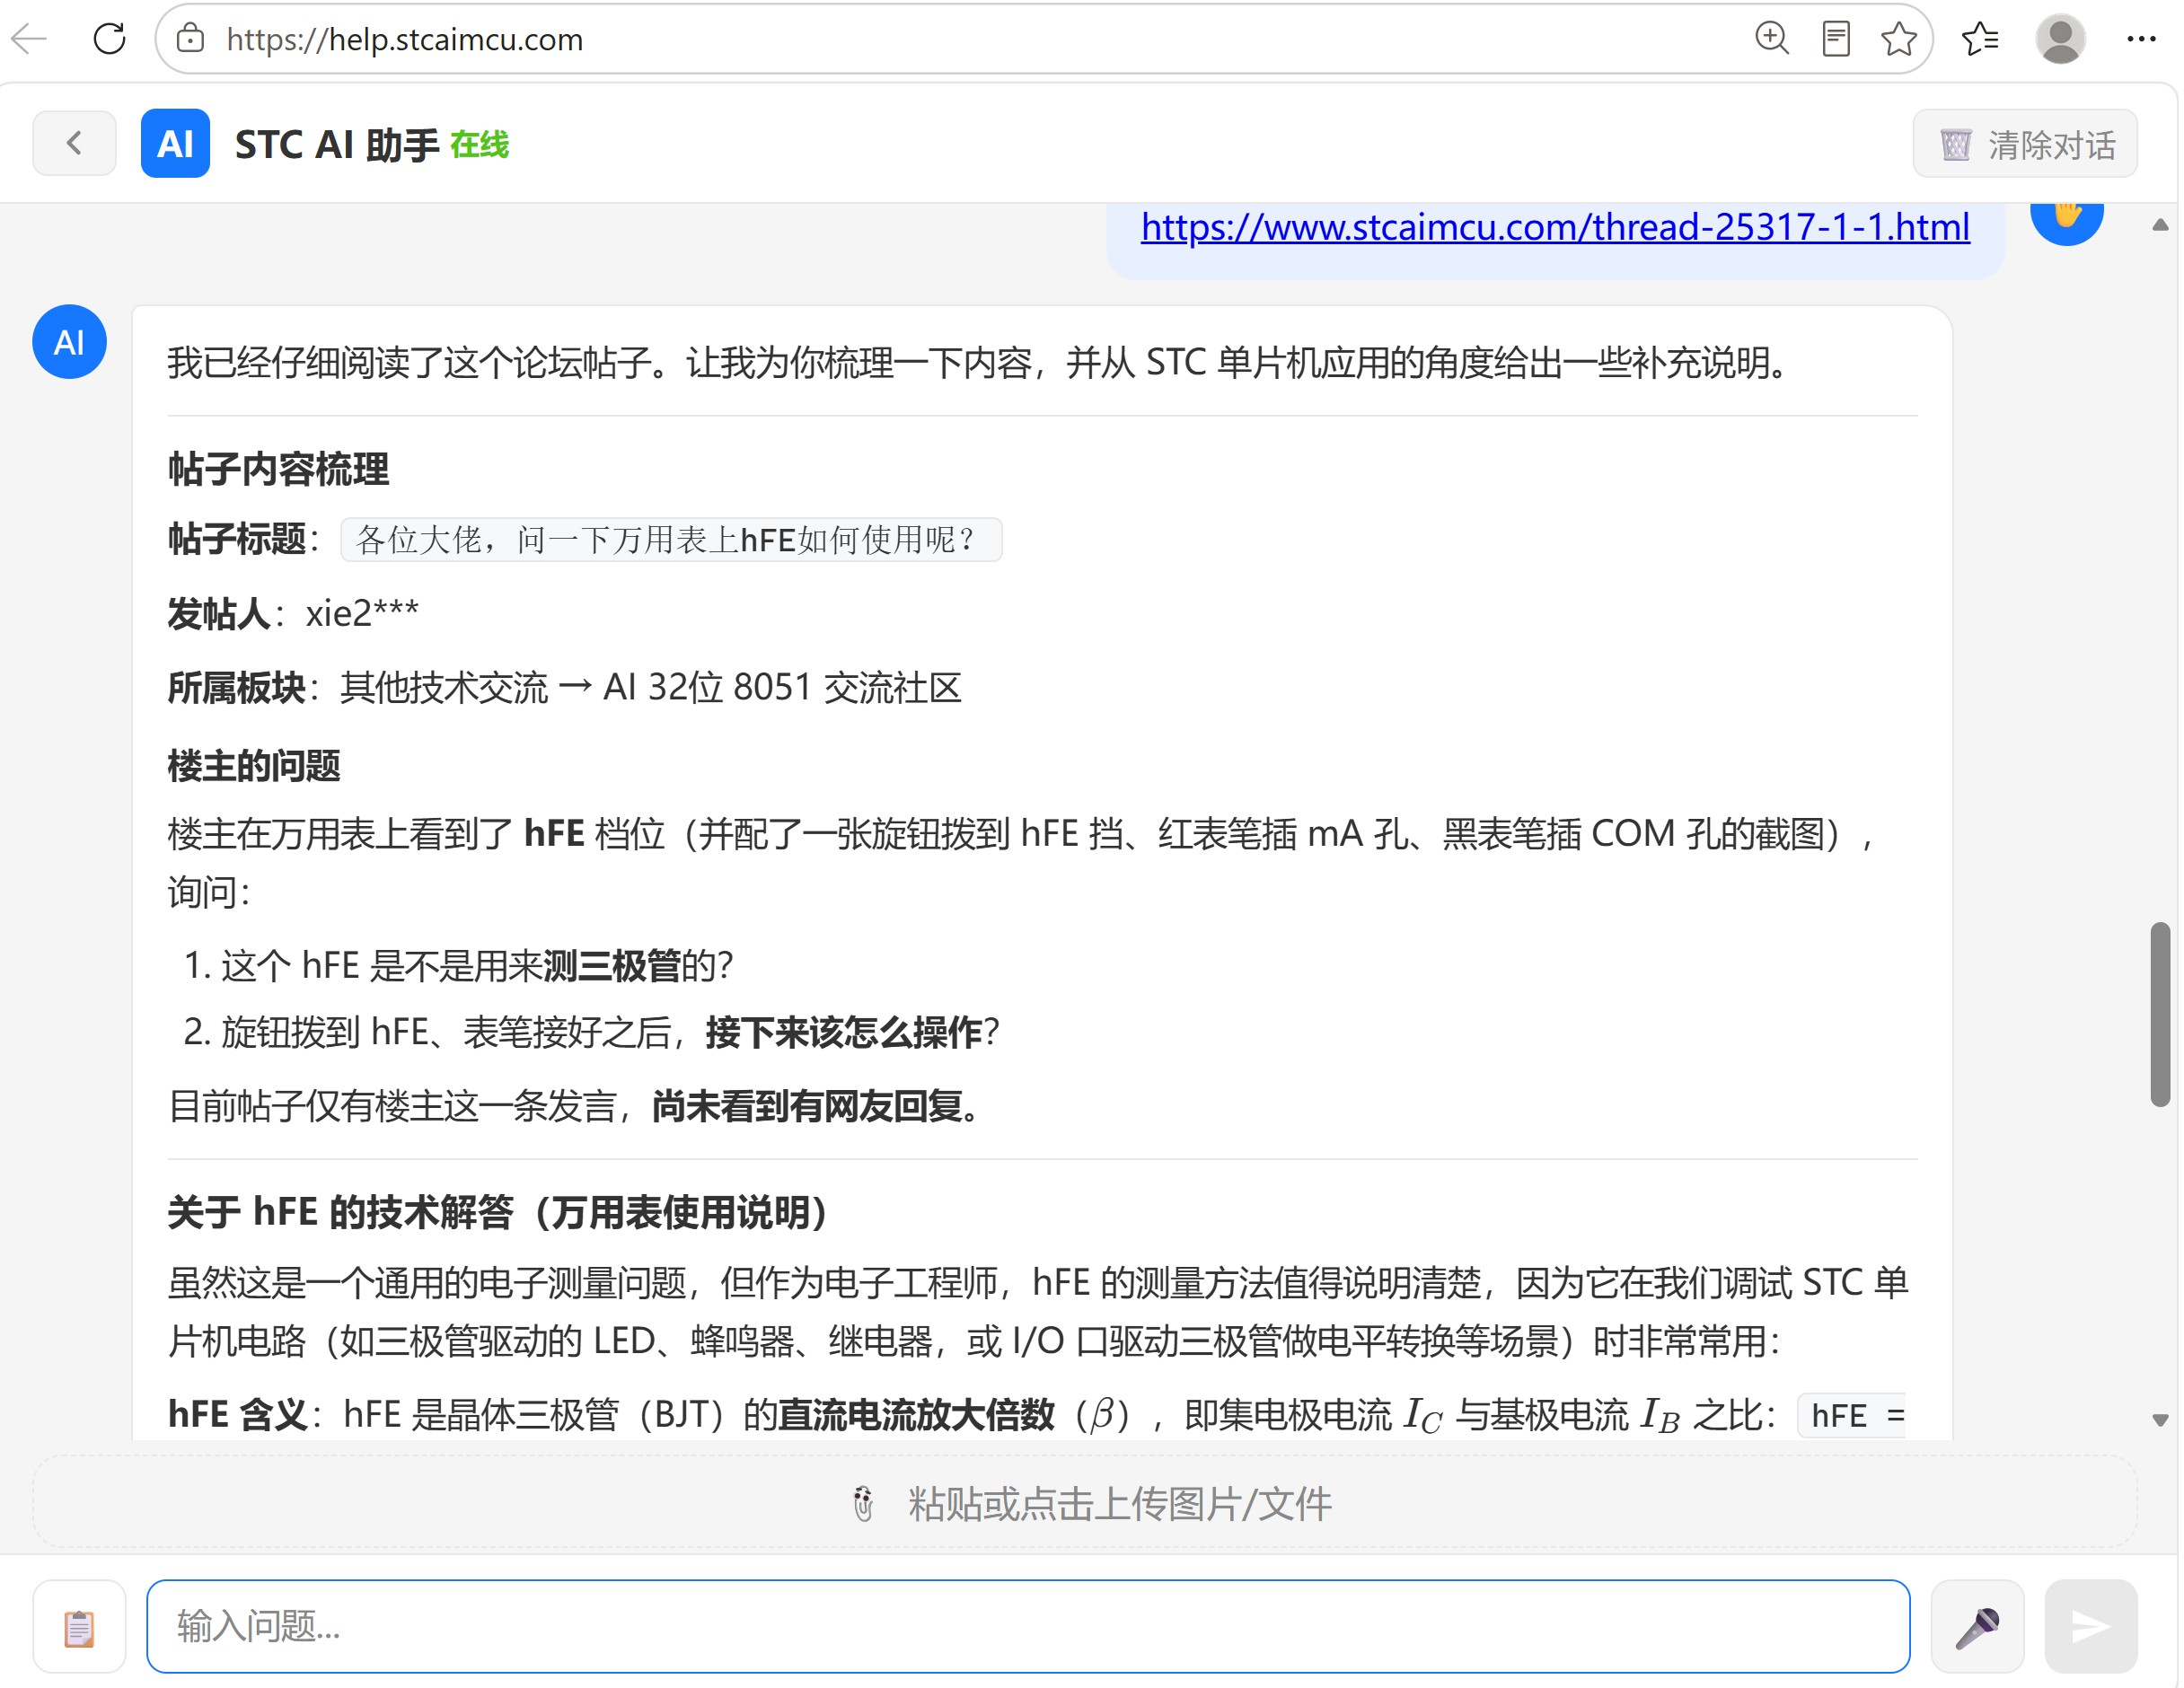Click the post title code box 各位大佬
The width and height of the screenshot is (2184, 1688).
click(x=671, y=540)
